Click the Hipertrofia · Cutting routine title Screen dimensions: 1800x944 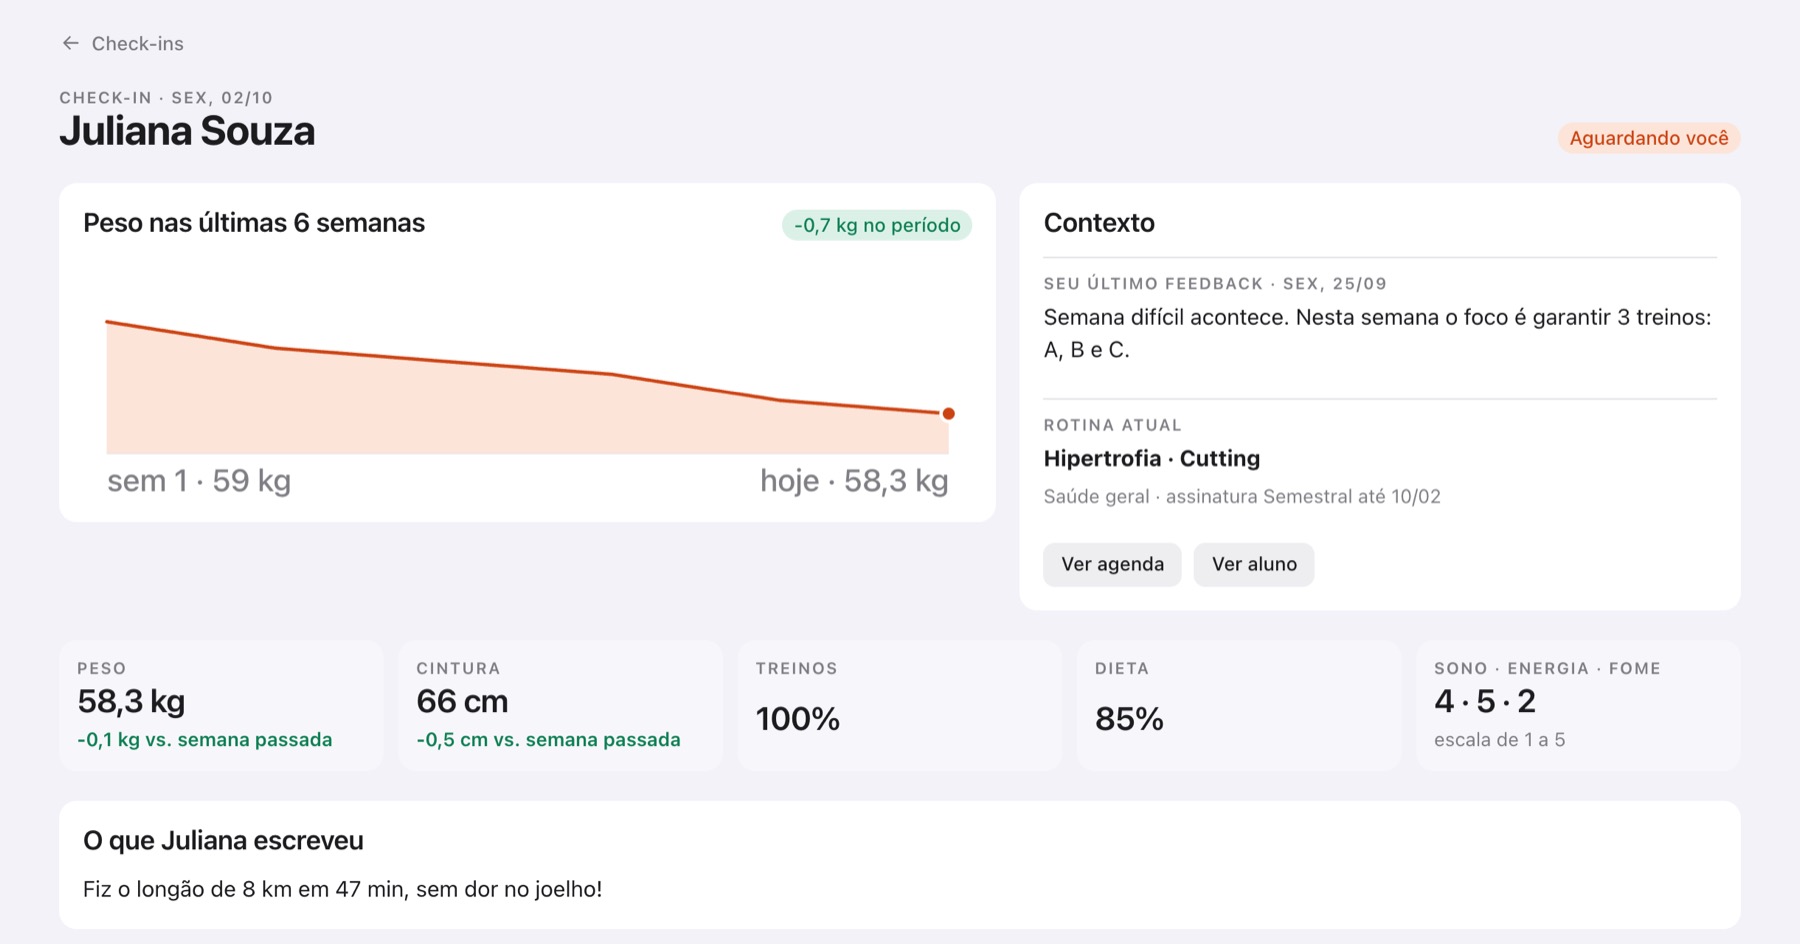click(1152, 458)
